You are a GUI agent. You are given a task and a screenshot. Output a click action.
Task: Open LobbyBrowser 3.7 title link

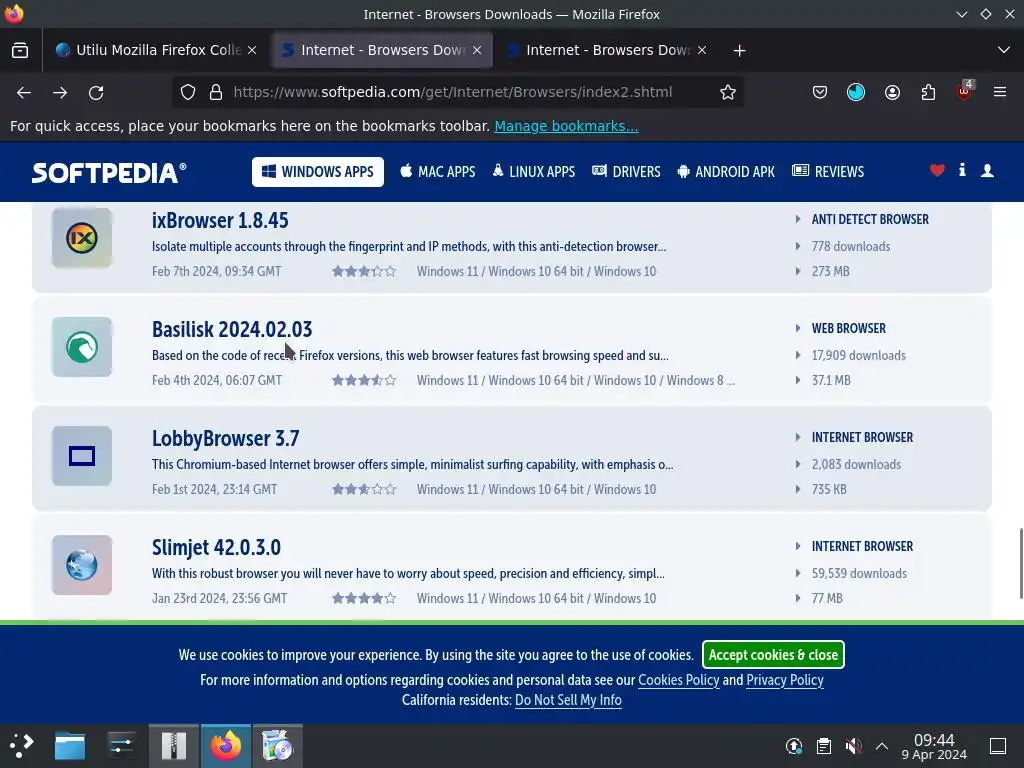225,439
